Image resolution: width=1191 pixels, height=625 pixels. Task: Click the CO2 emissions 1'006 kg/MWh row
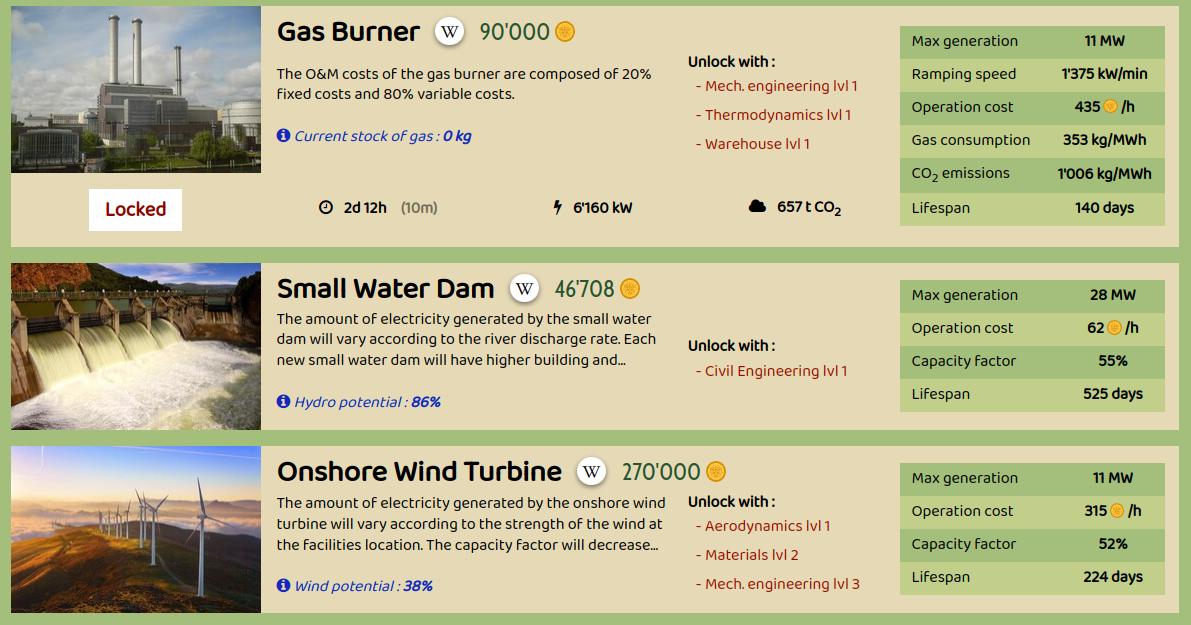pyautogui.click(x=1032, y=174)
